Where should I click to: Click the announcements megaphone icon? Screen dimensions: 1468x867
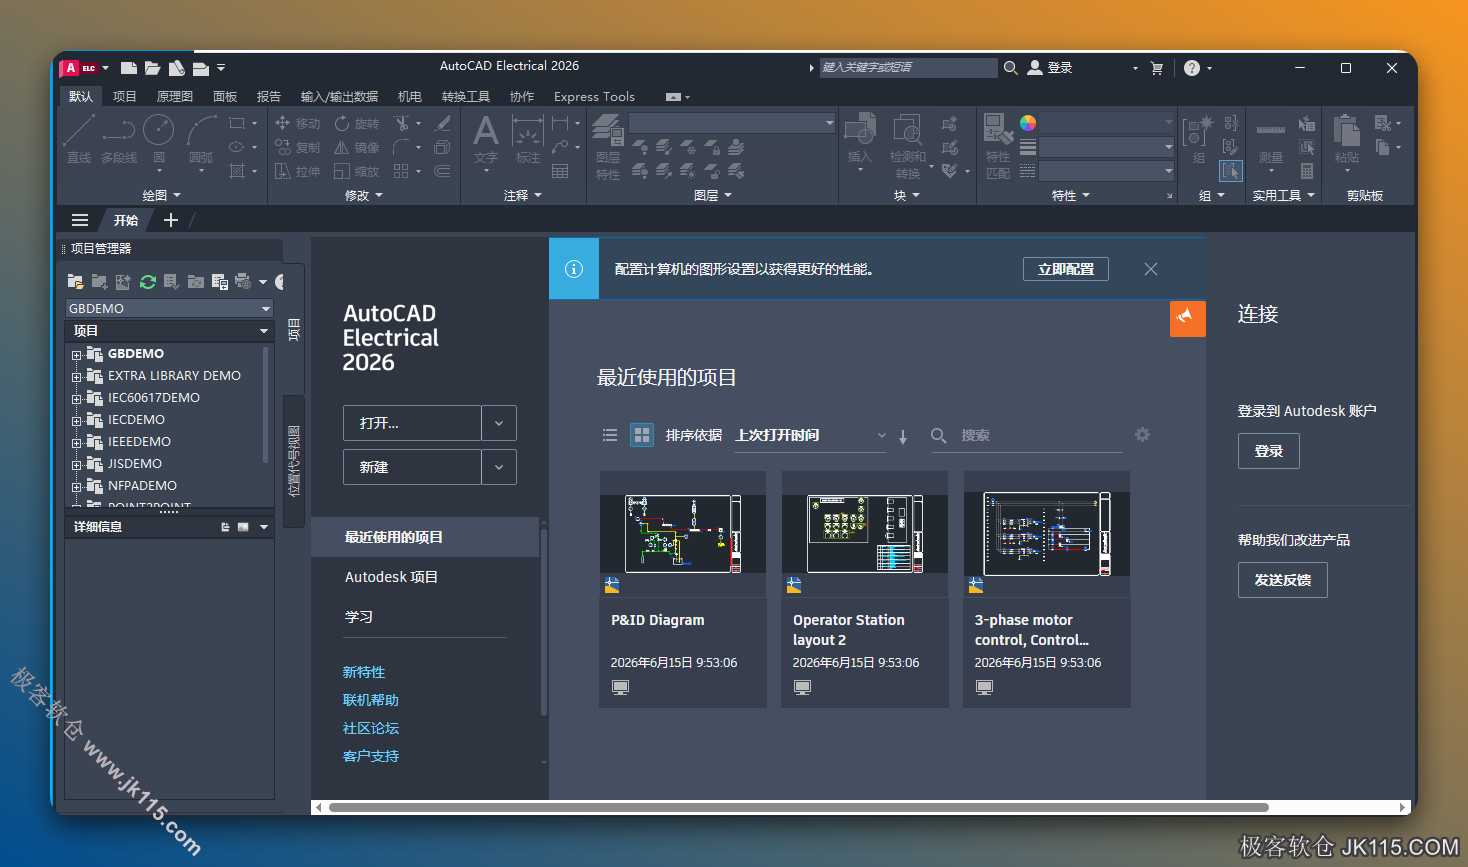click(x=1187, y=318)
